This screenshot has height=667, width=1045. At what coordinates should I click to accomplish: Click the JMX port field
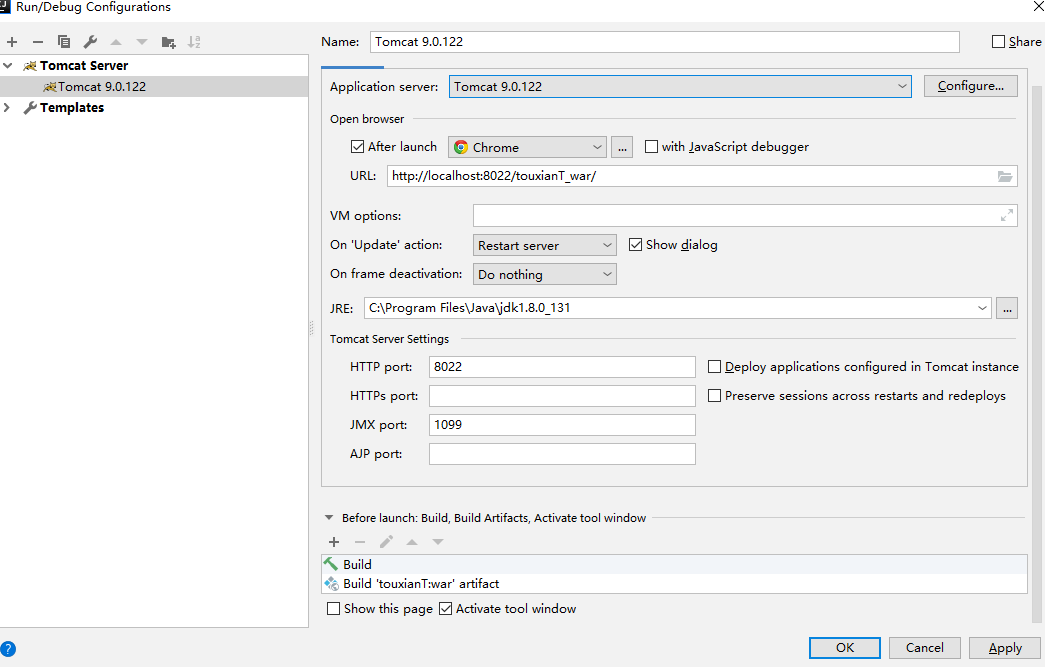click(562, 424)
